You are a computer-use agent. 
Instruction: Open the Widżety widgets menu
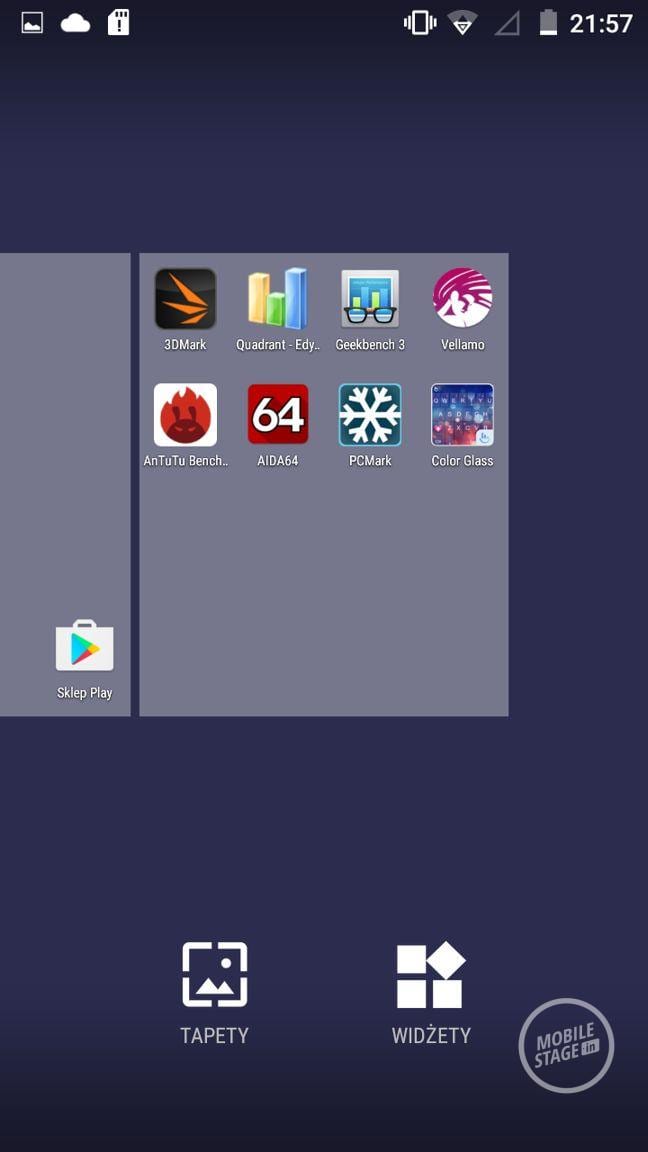pyautogui.click(x=431, y=975)
